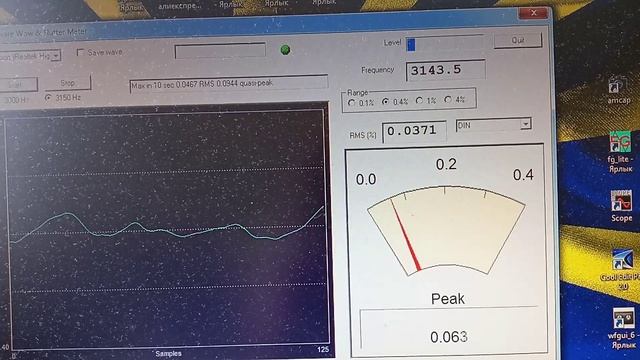Click the Max in 10 sec status field
Viewport: 640px width, 360px height.
(229, 84)
